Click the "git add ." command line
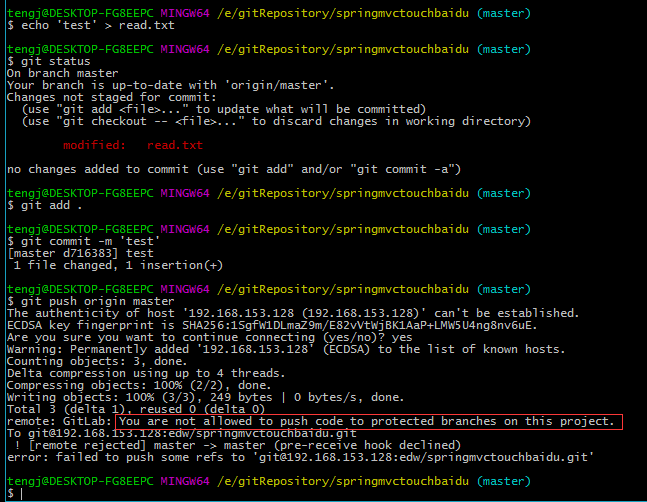This screenshot has height=502, width=647. [x=45, y=205]
